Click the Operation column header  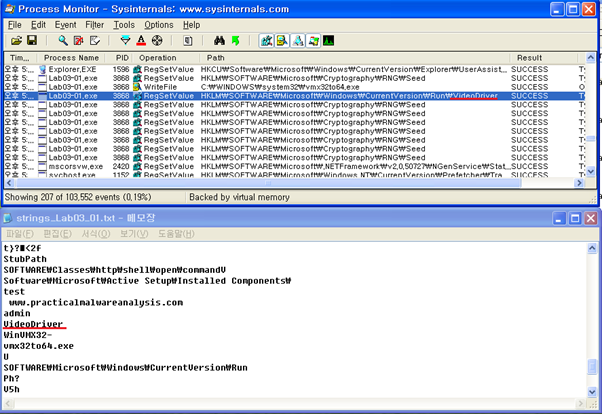[x=165, y=58]
